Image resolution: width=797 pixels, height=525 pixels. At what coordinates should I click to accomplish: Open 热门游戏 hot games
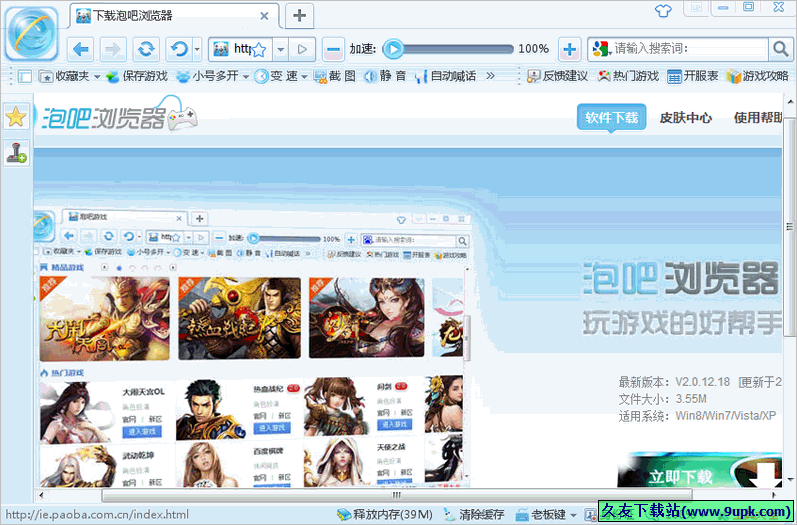pos(628,76)
